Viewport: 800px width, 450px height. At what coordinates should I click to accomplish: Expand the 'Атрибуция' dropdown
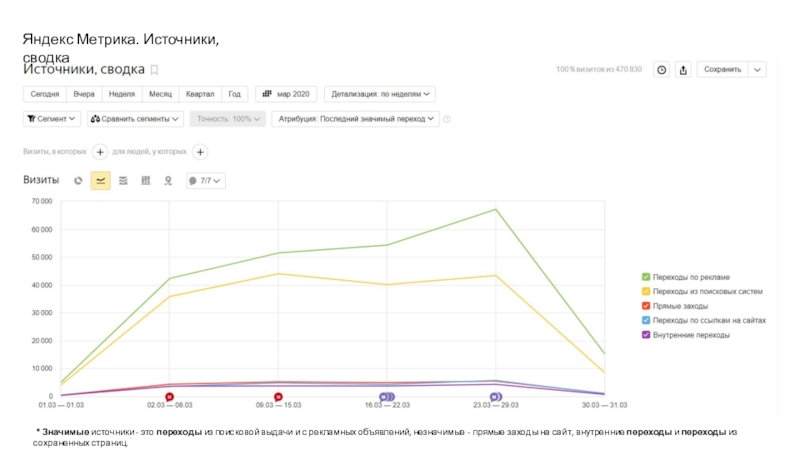click(x=355, y=119)
